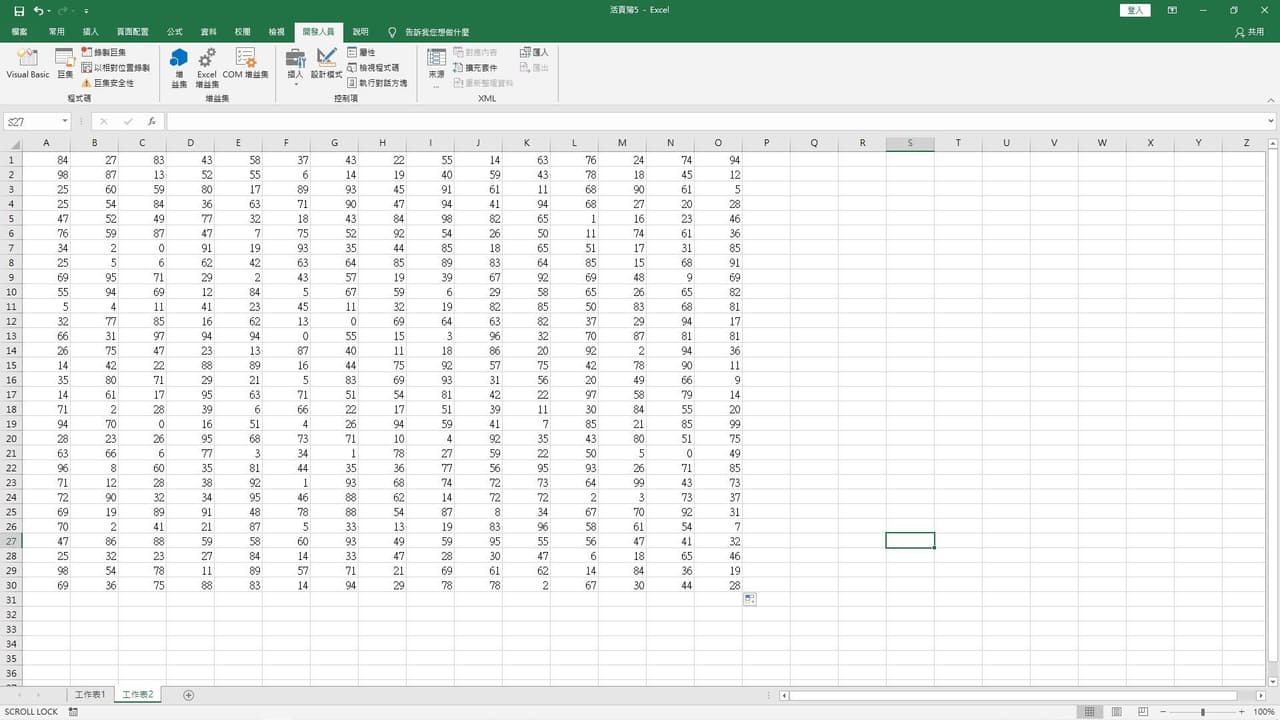
Task: Open the XML 來源 source pane
Action: click(x=436, y=68)
